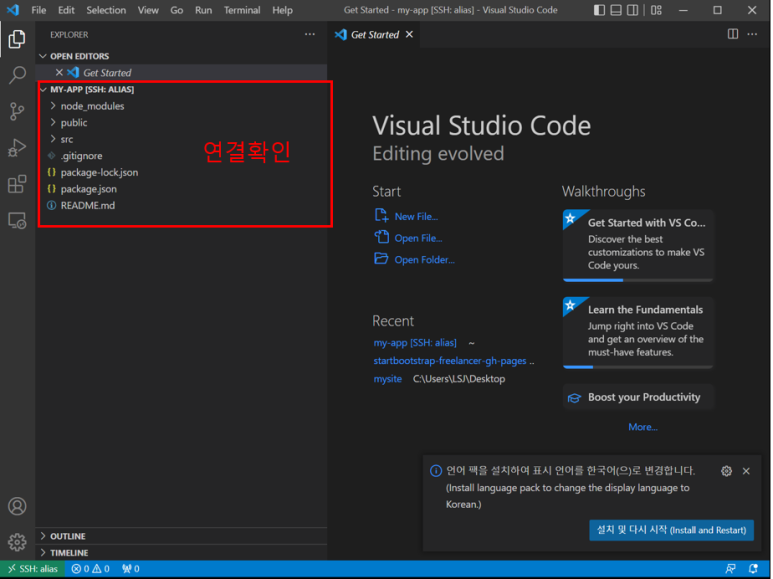The height and width of the screenshot is (579, 773).
Task: Close the Get Started tab
Action: click(x=409, y=35)
